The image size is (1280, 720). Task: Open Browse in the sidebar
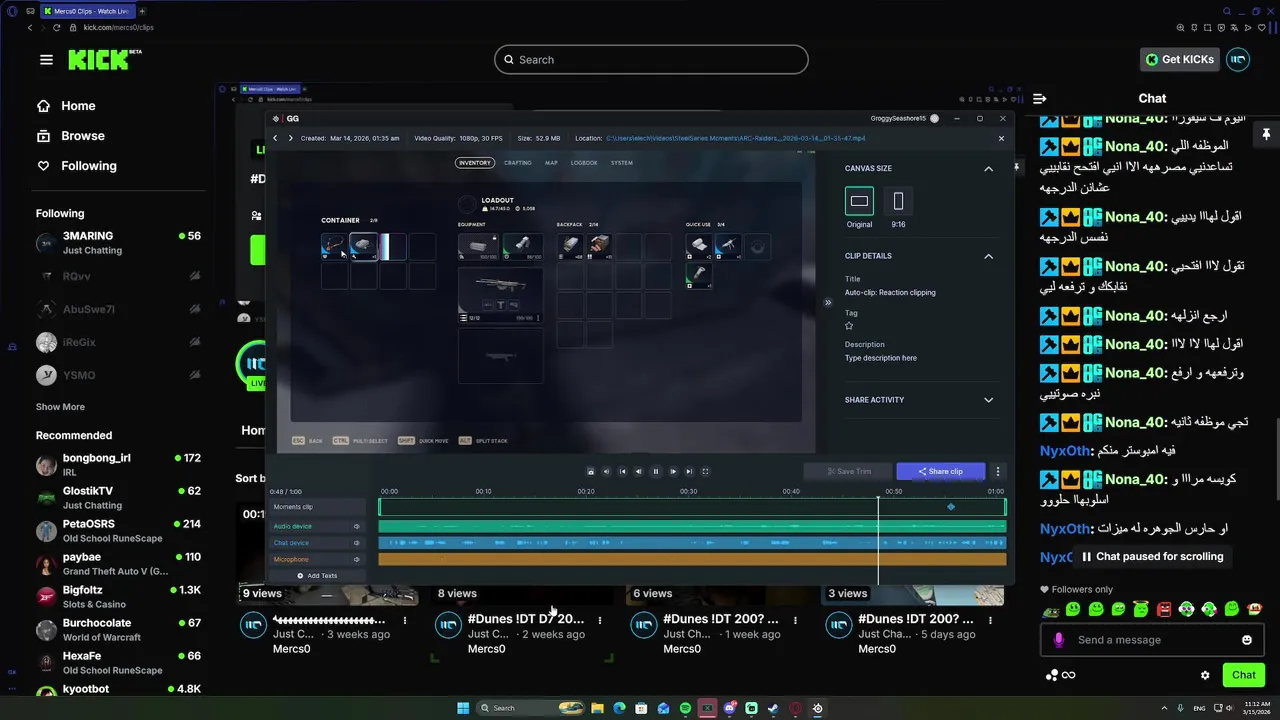coord(82,136)
